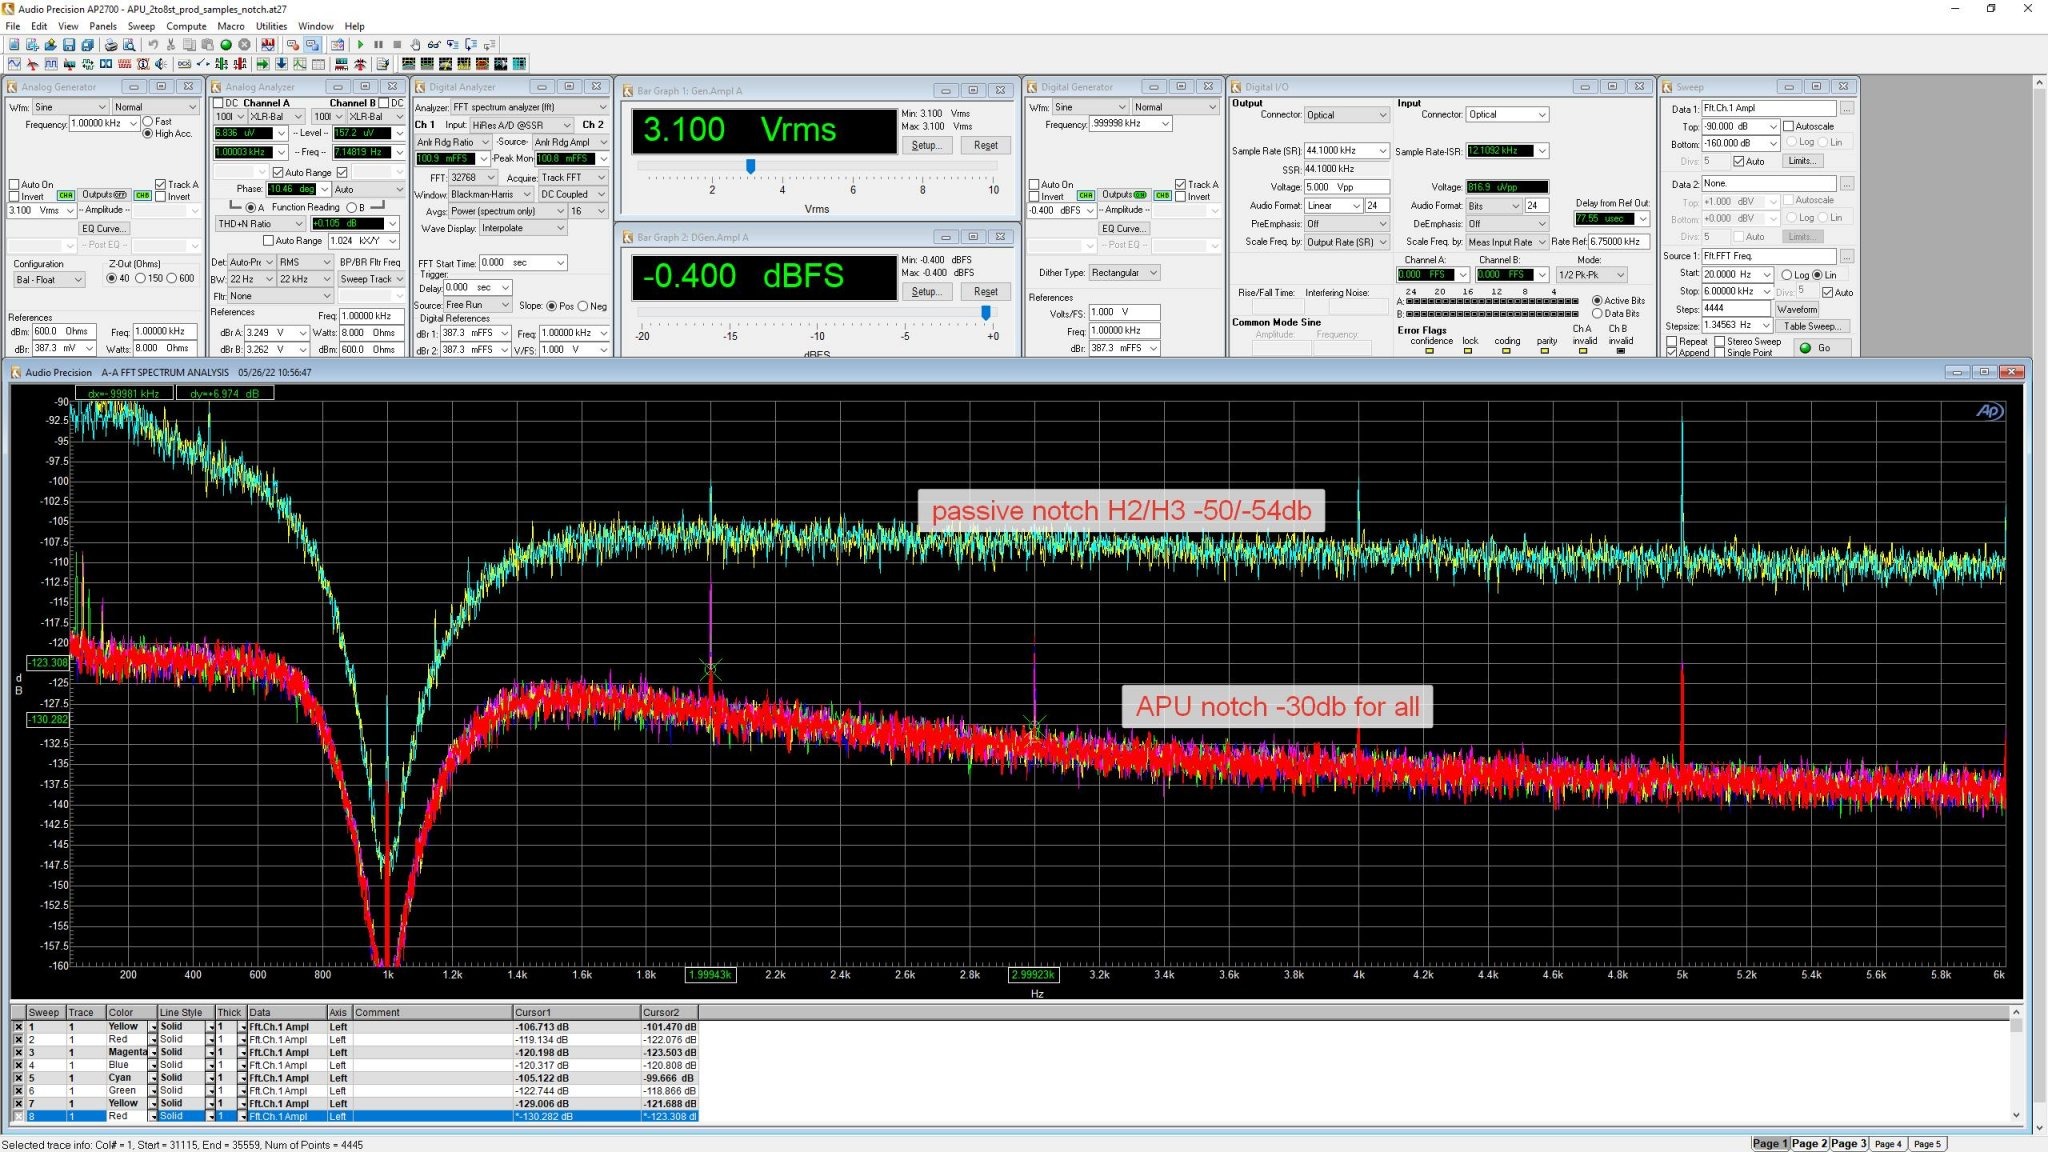
Task: Open the Analog Analyzer panel icon
Action: [32, 64]
